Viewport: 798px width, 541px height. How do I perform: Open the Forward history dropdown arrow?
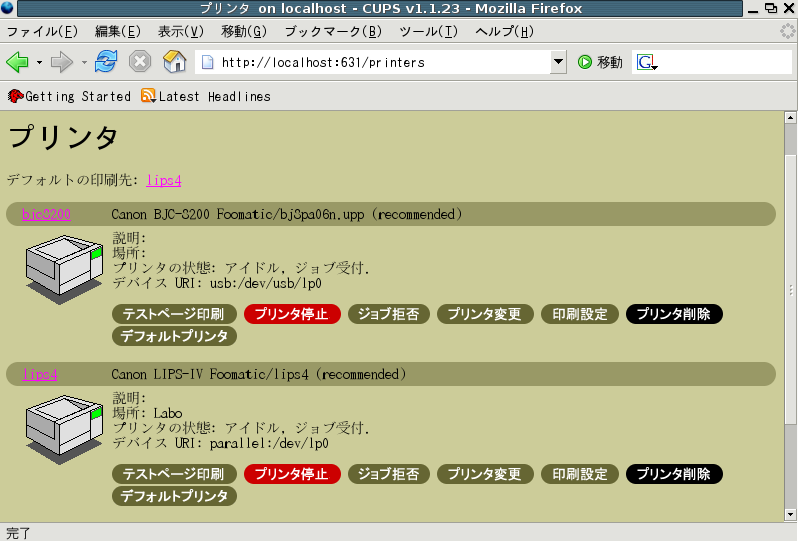[x=84, y=63]
